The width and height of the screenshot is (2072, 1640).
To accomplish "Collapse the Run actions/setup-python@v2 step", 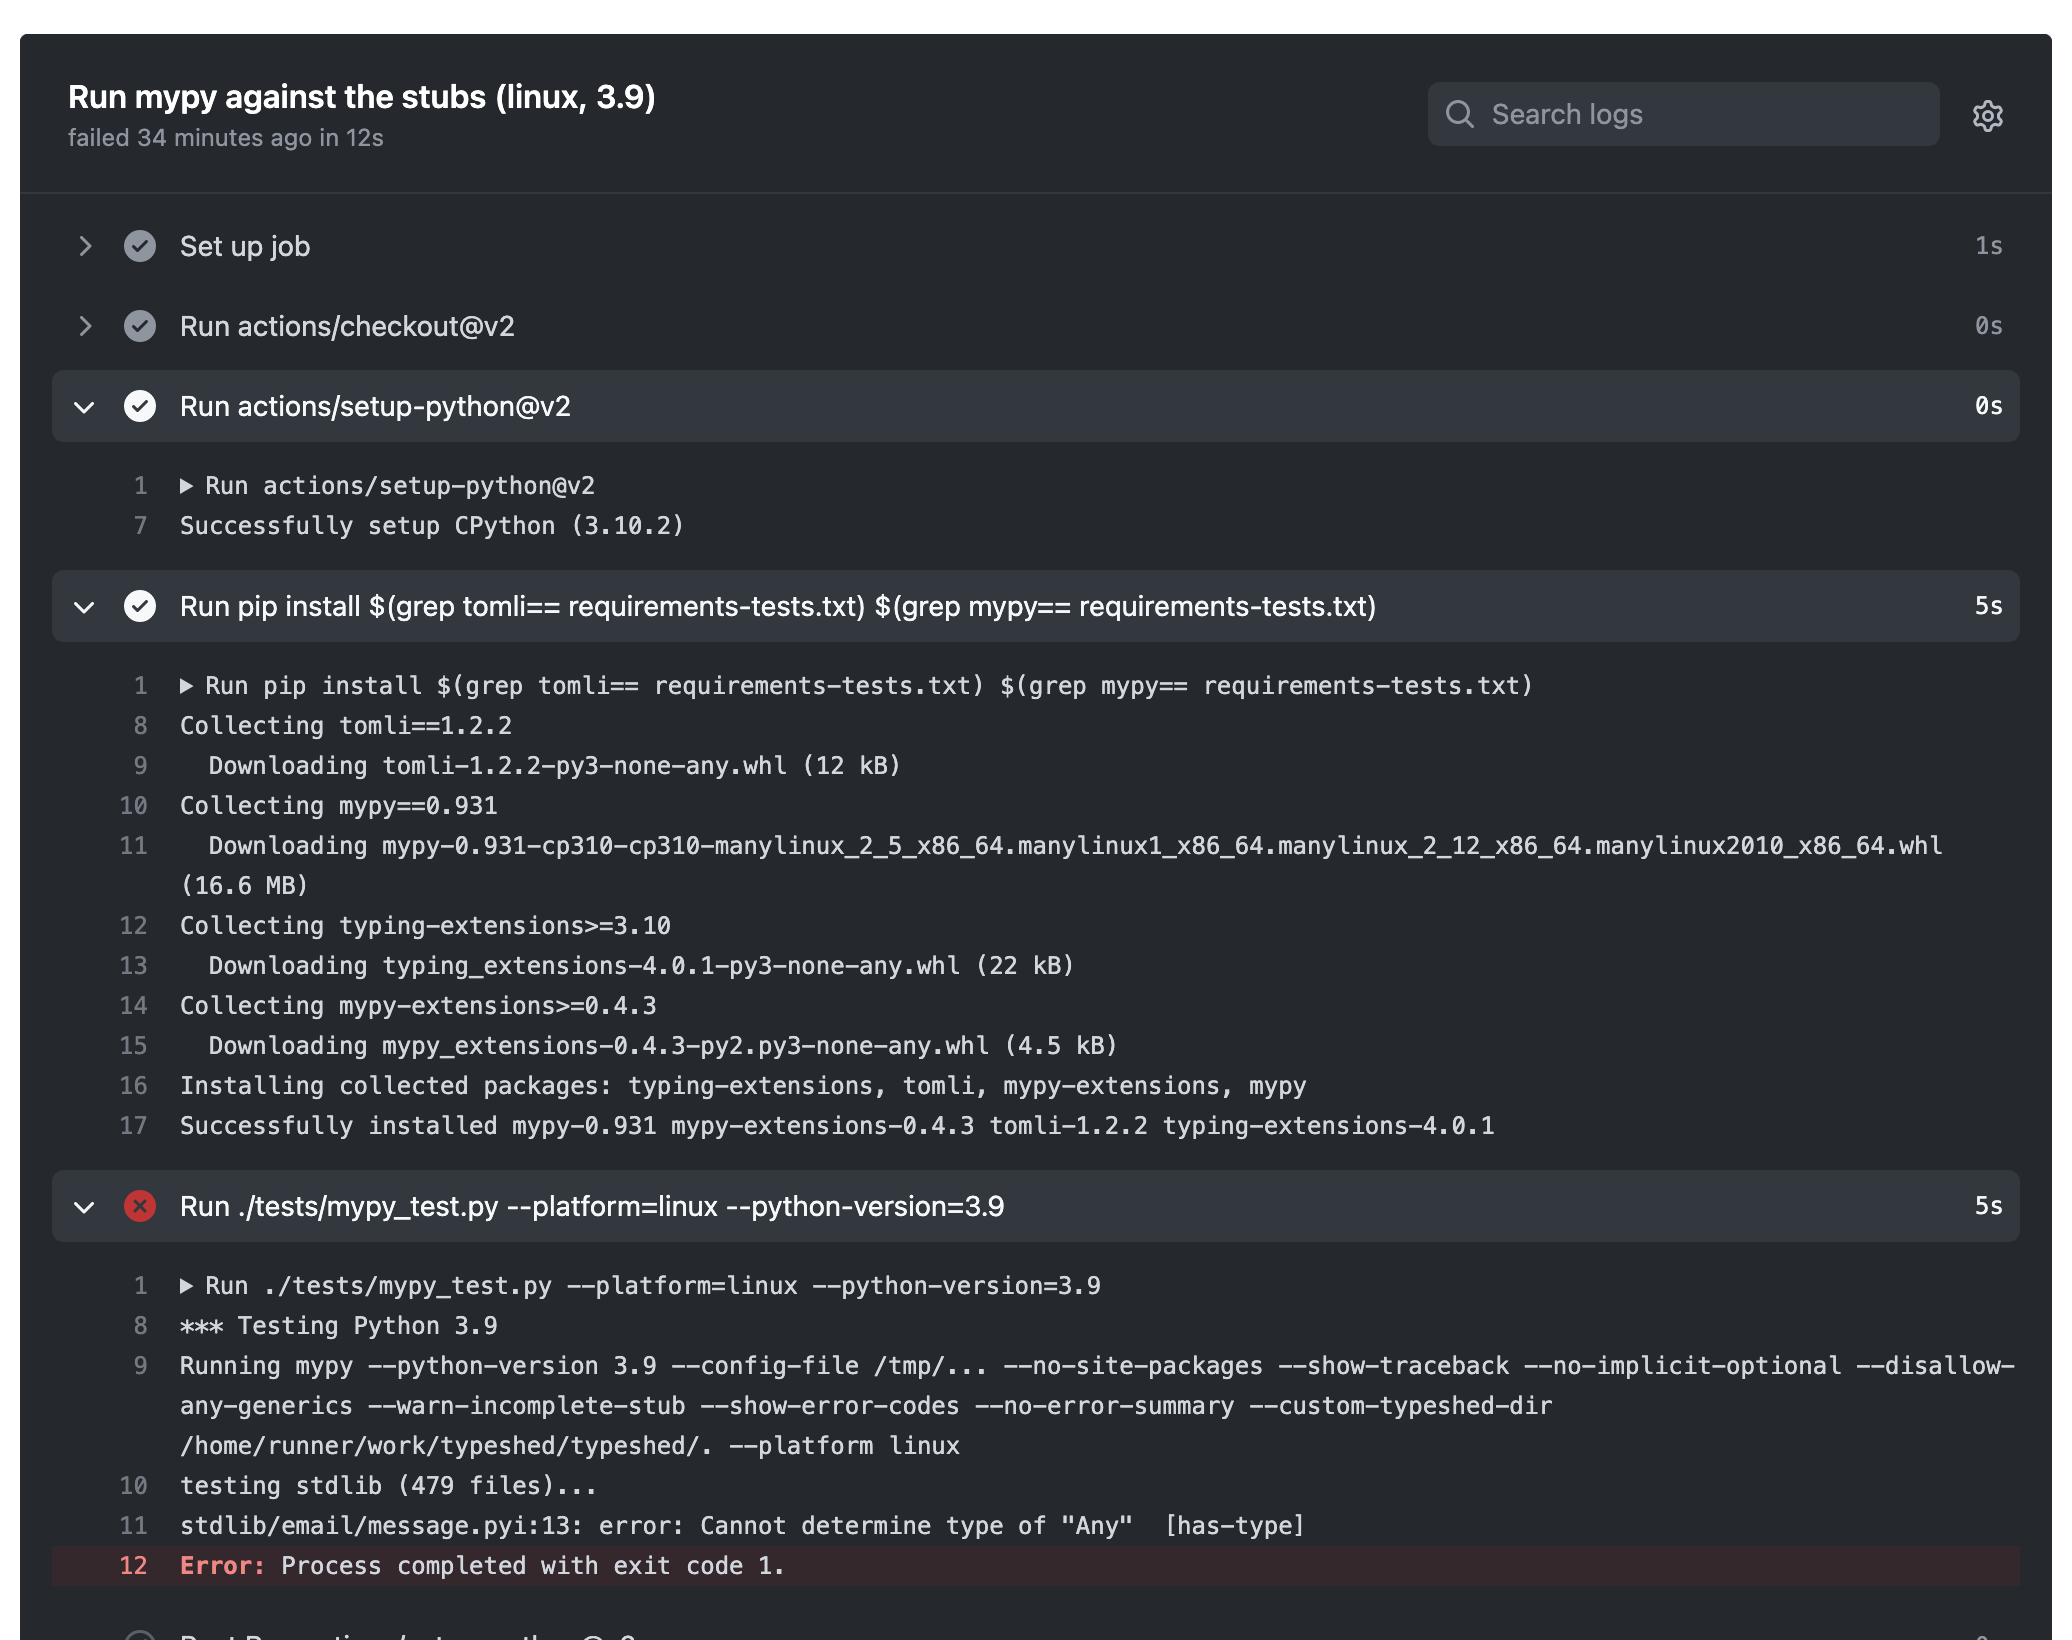I will (x=85, y=406).
